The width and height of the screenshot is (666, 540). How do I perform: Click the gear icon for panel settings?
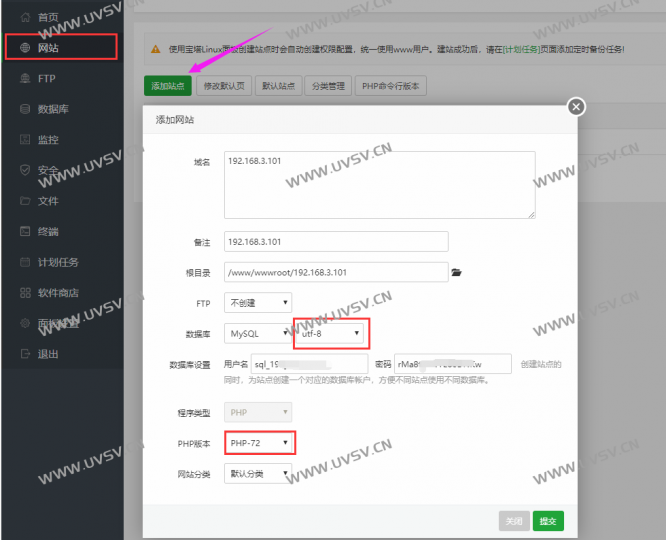25,323
